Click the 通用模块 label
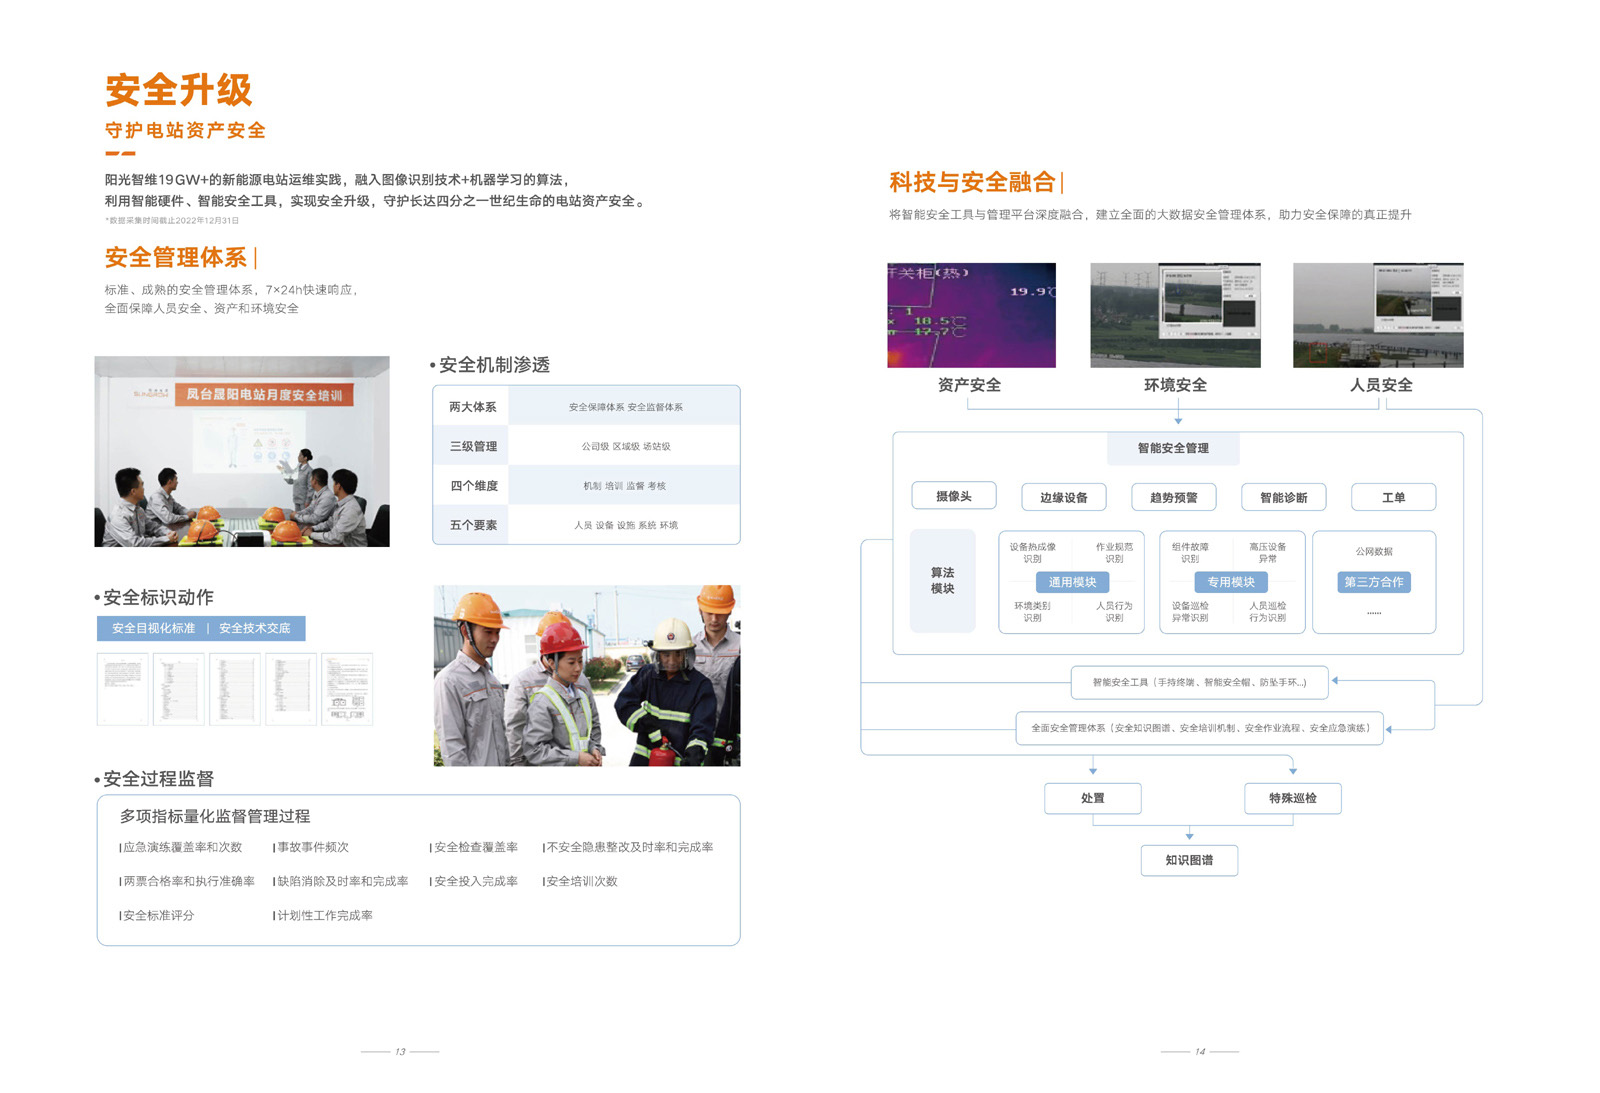 tap(1072, 582)
